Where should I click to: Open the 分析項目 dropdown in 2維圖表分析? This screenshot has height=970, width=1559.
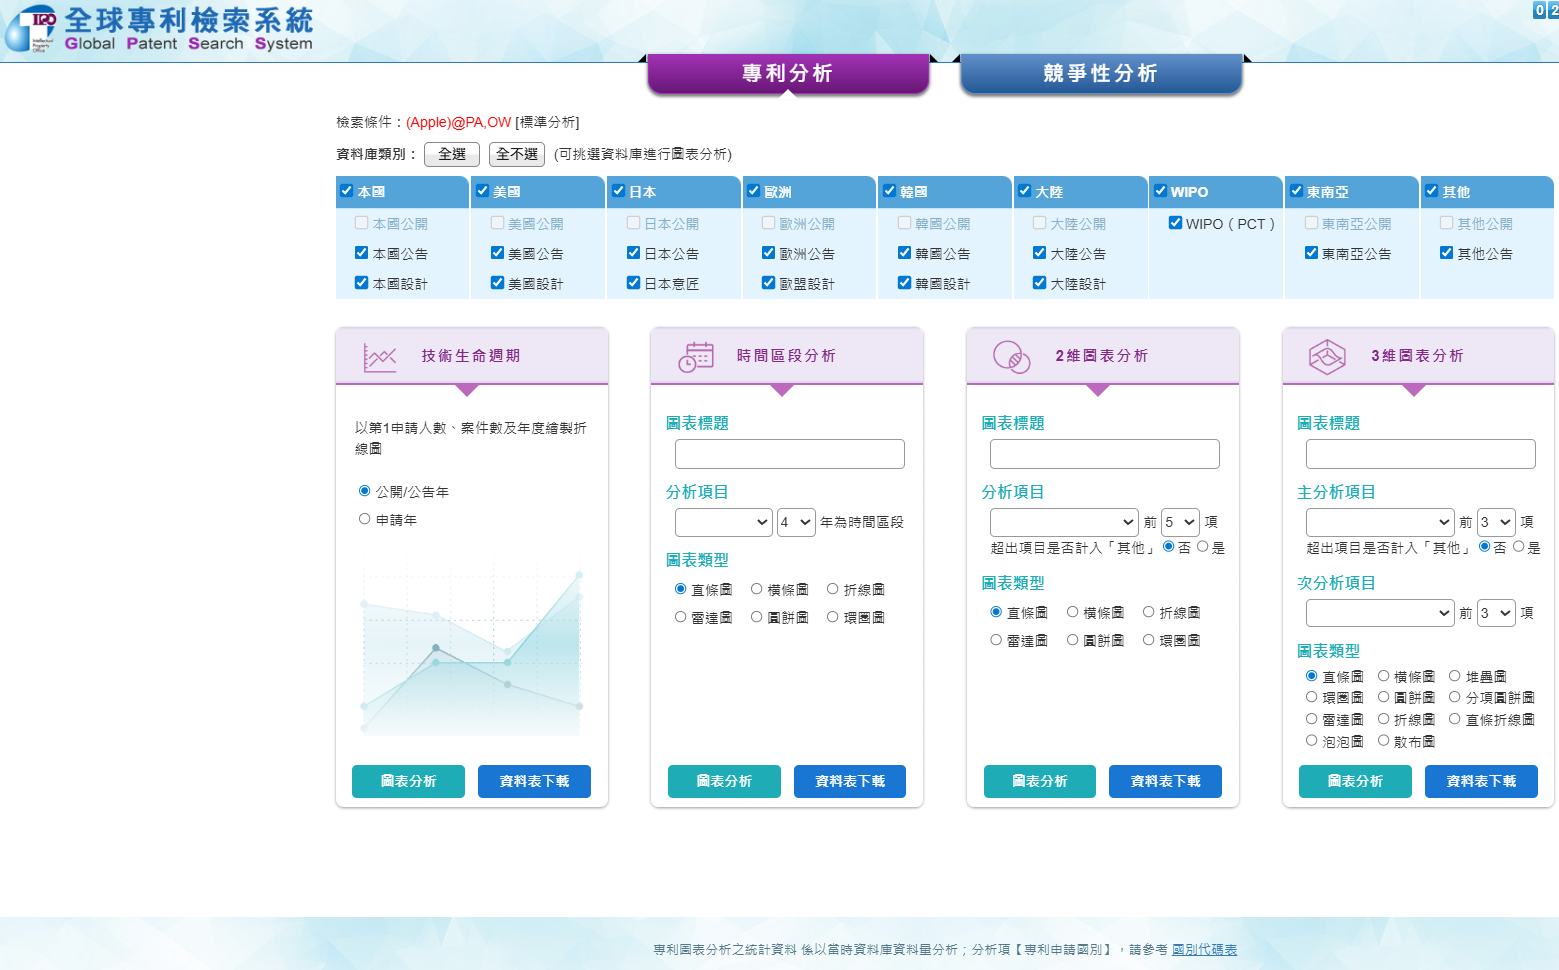(x=1064, y=522)
